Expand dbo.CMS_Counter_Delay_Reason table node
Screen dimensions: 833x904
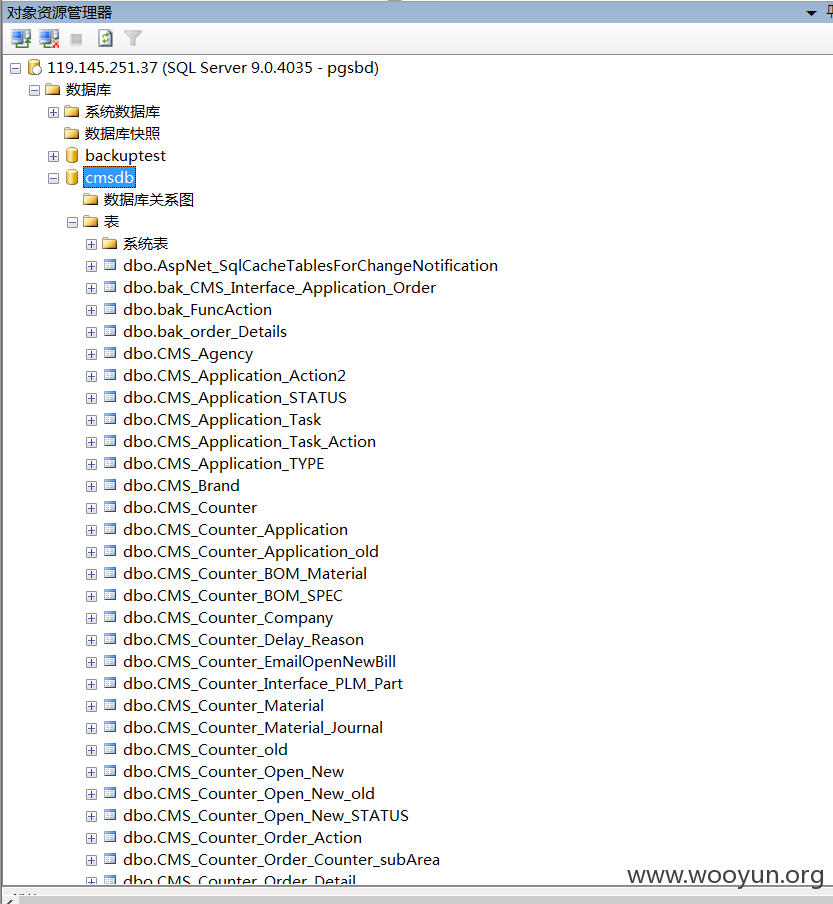(x=92, y=641)
